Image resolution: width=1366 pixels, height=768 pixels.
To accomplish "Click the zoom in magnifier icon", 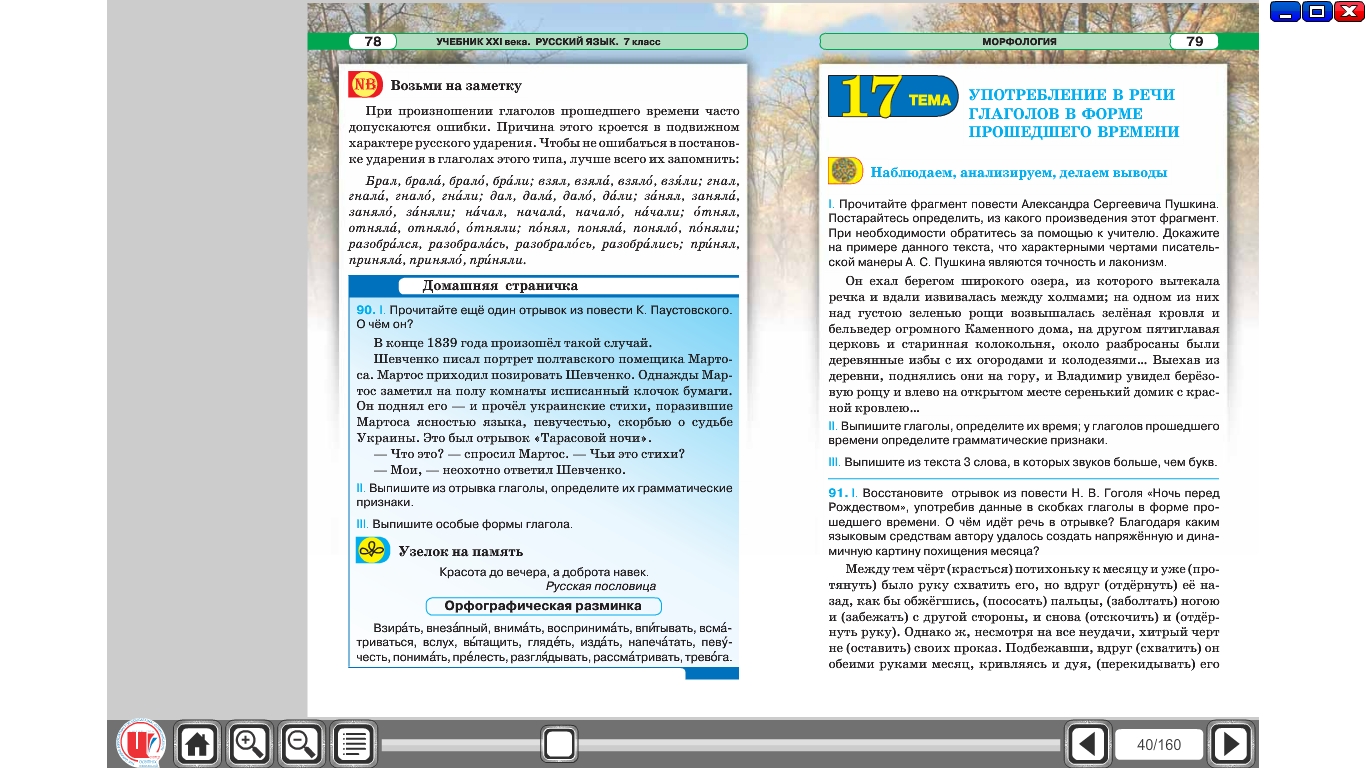I will [x=249, y=744].
